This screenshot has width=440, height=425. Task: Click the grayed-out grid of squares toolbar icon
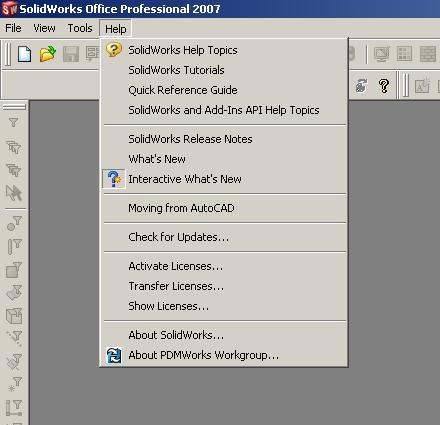[x=404, y=54]
